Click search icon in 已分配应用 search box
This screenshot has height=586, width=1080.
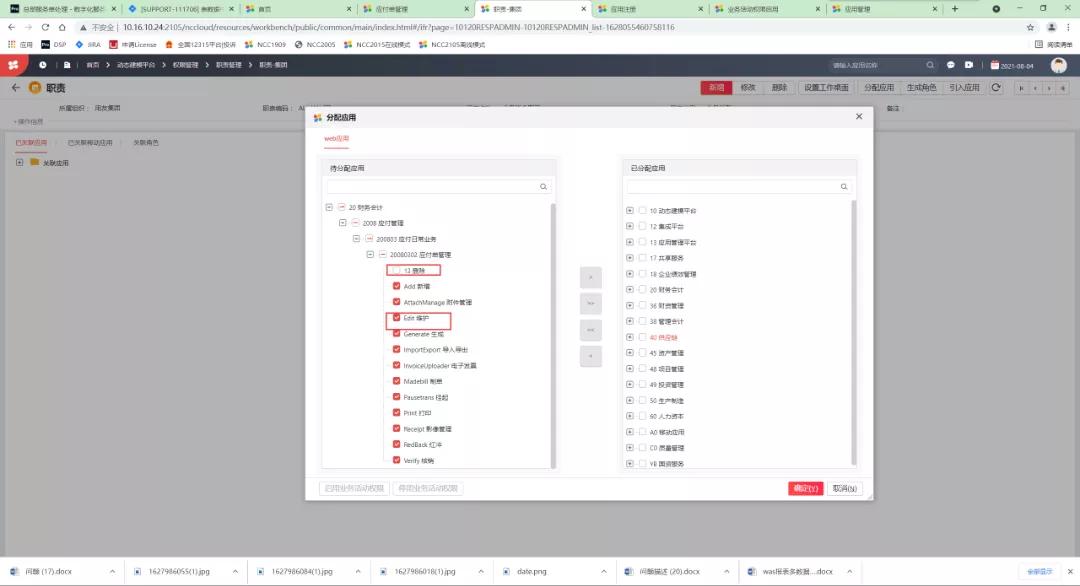point(844,187)
